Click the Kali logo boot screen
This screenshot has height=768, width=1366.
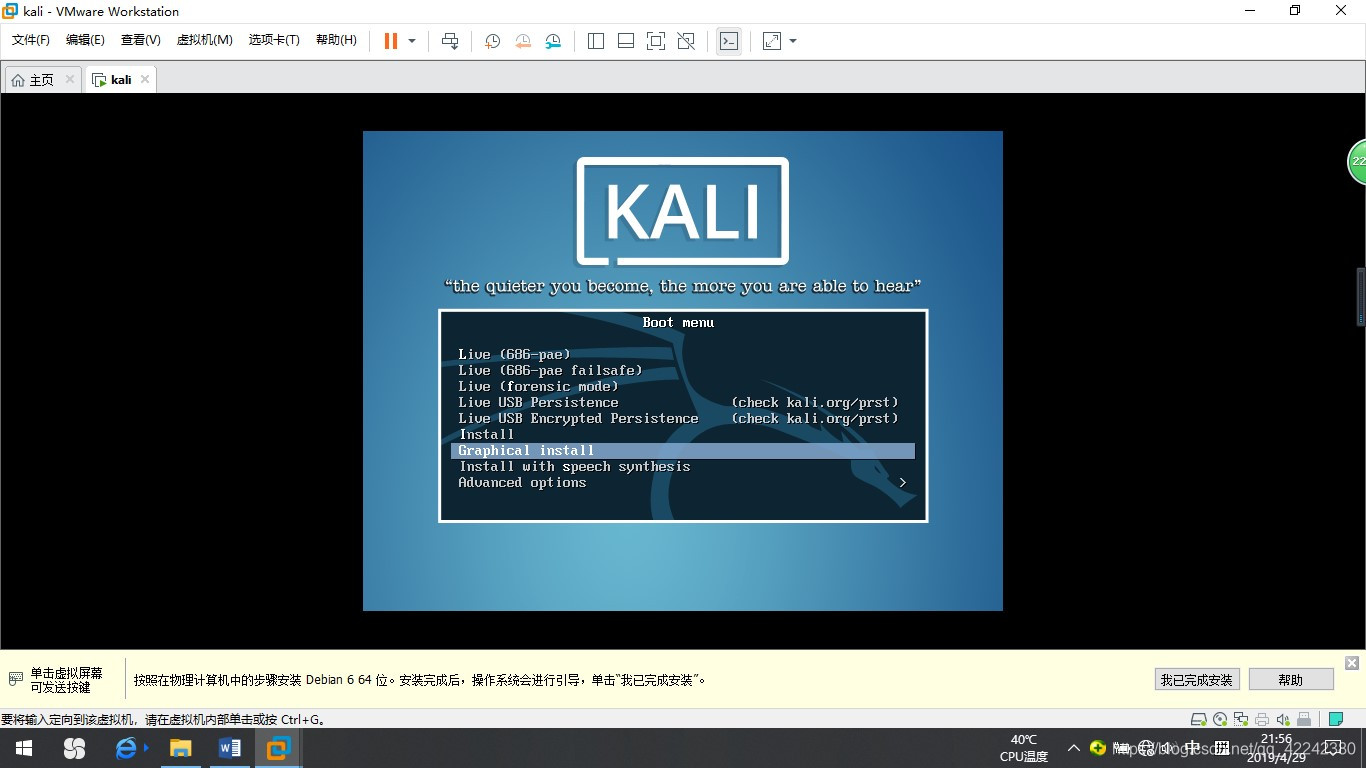[x=682, y=211]
